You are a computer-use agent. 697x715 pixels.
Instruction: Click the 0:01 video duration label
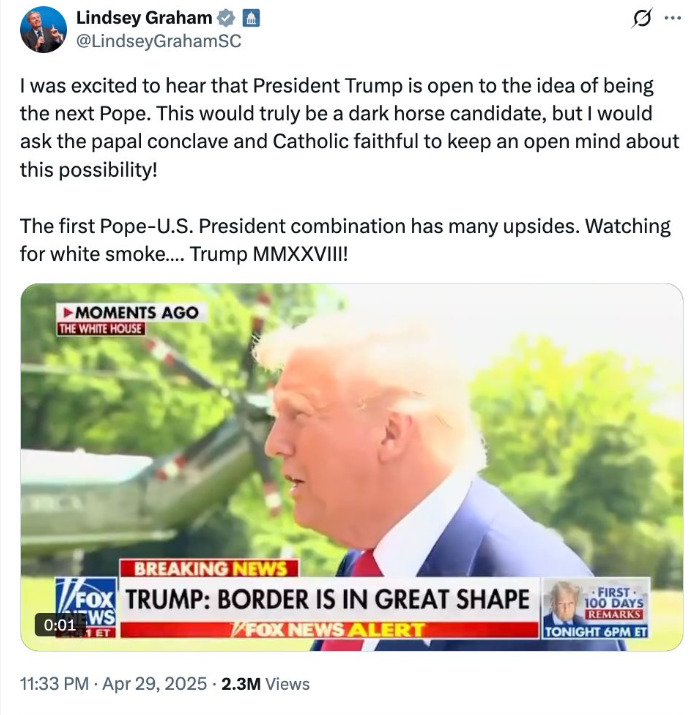[60, 625]
